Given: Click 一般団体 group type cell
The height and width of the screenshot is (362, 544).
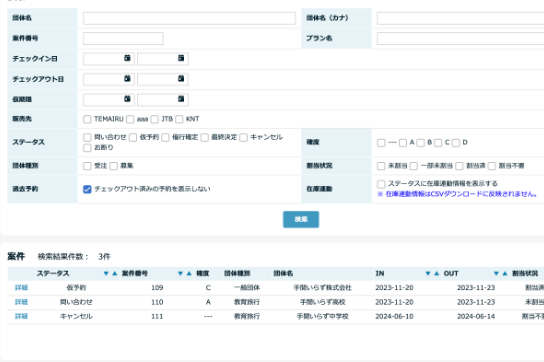Looking at the screenshot, I should point(247,288).
